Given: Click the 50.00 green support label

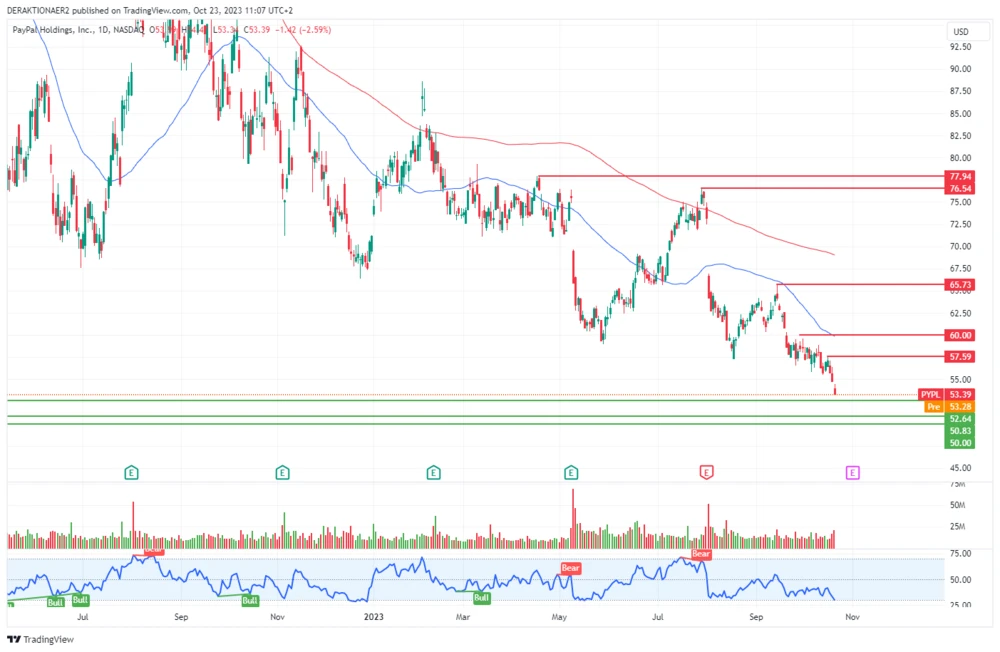Looking at the screenshot, I should (960, 442).
